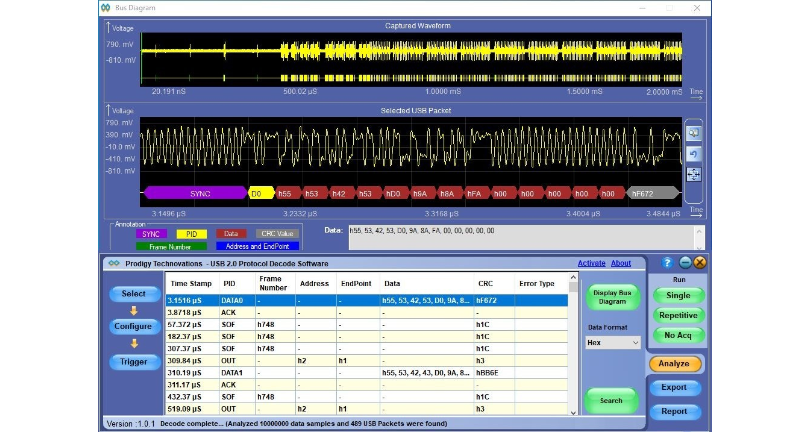The height and width of the screenshot is (432, 810).
Task: Click the EndPoint column header
Action: click(356, 284)
